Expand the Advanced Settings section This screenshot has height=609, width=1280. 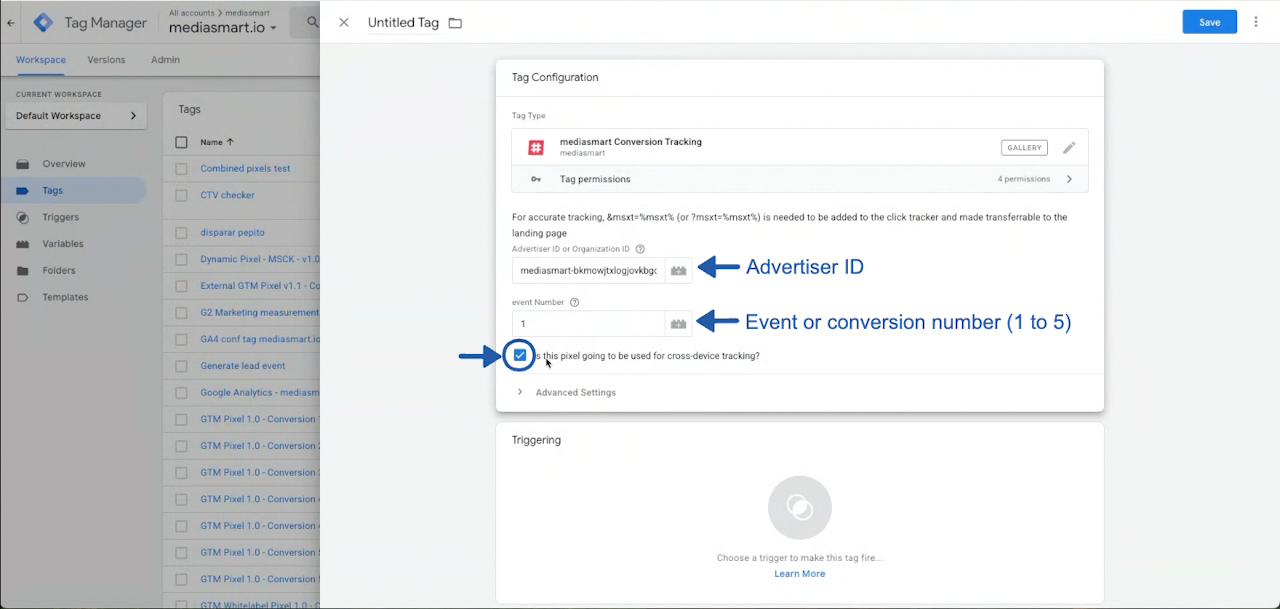[575, 393]
